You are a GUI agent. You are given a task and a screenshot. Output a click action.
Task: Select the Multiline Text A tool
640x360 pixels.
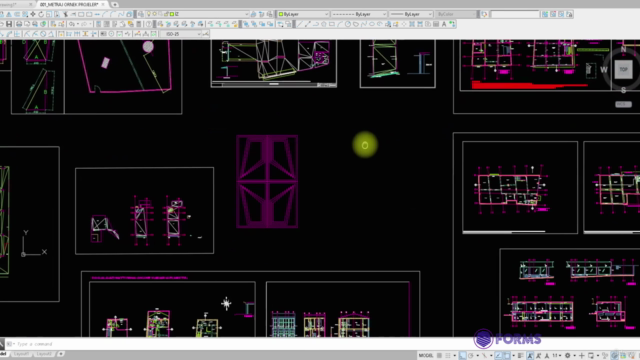pyautogui.click(x=444, y=24)
